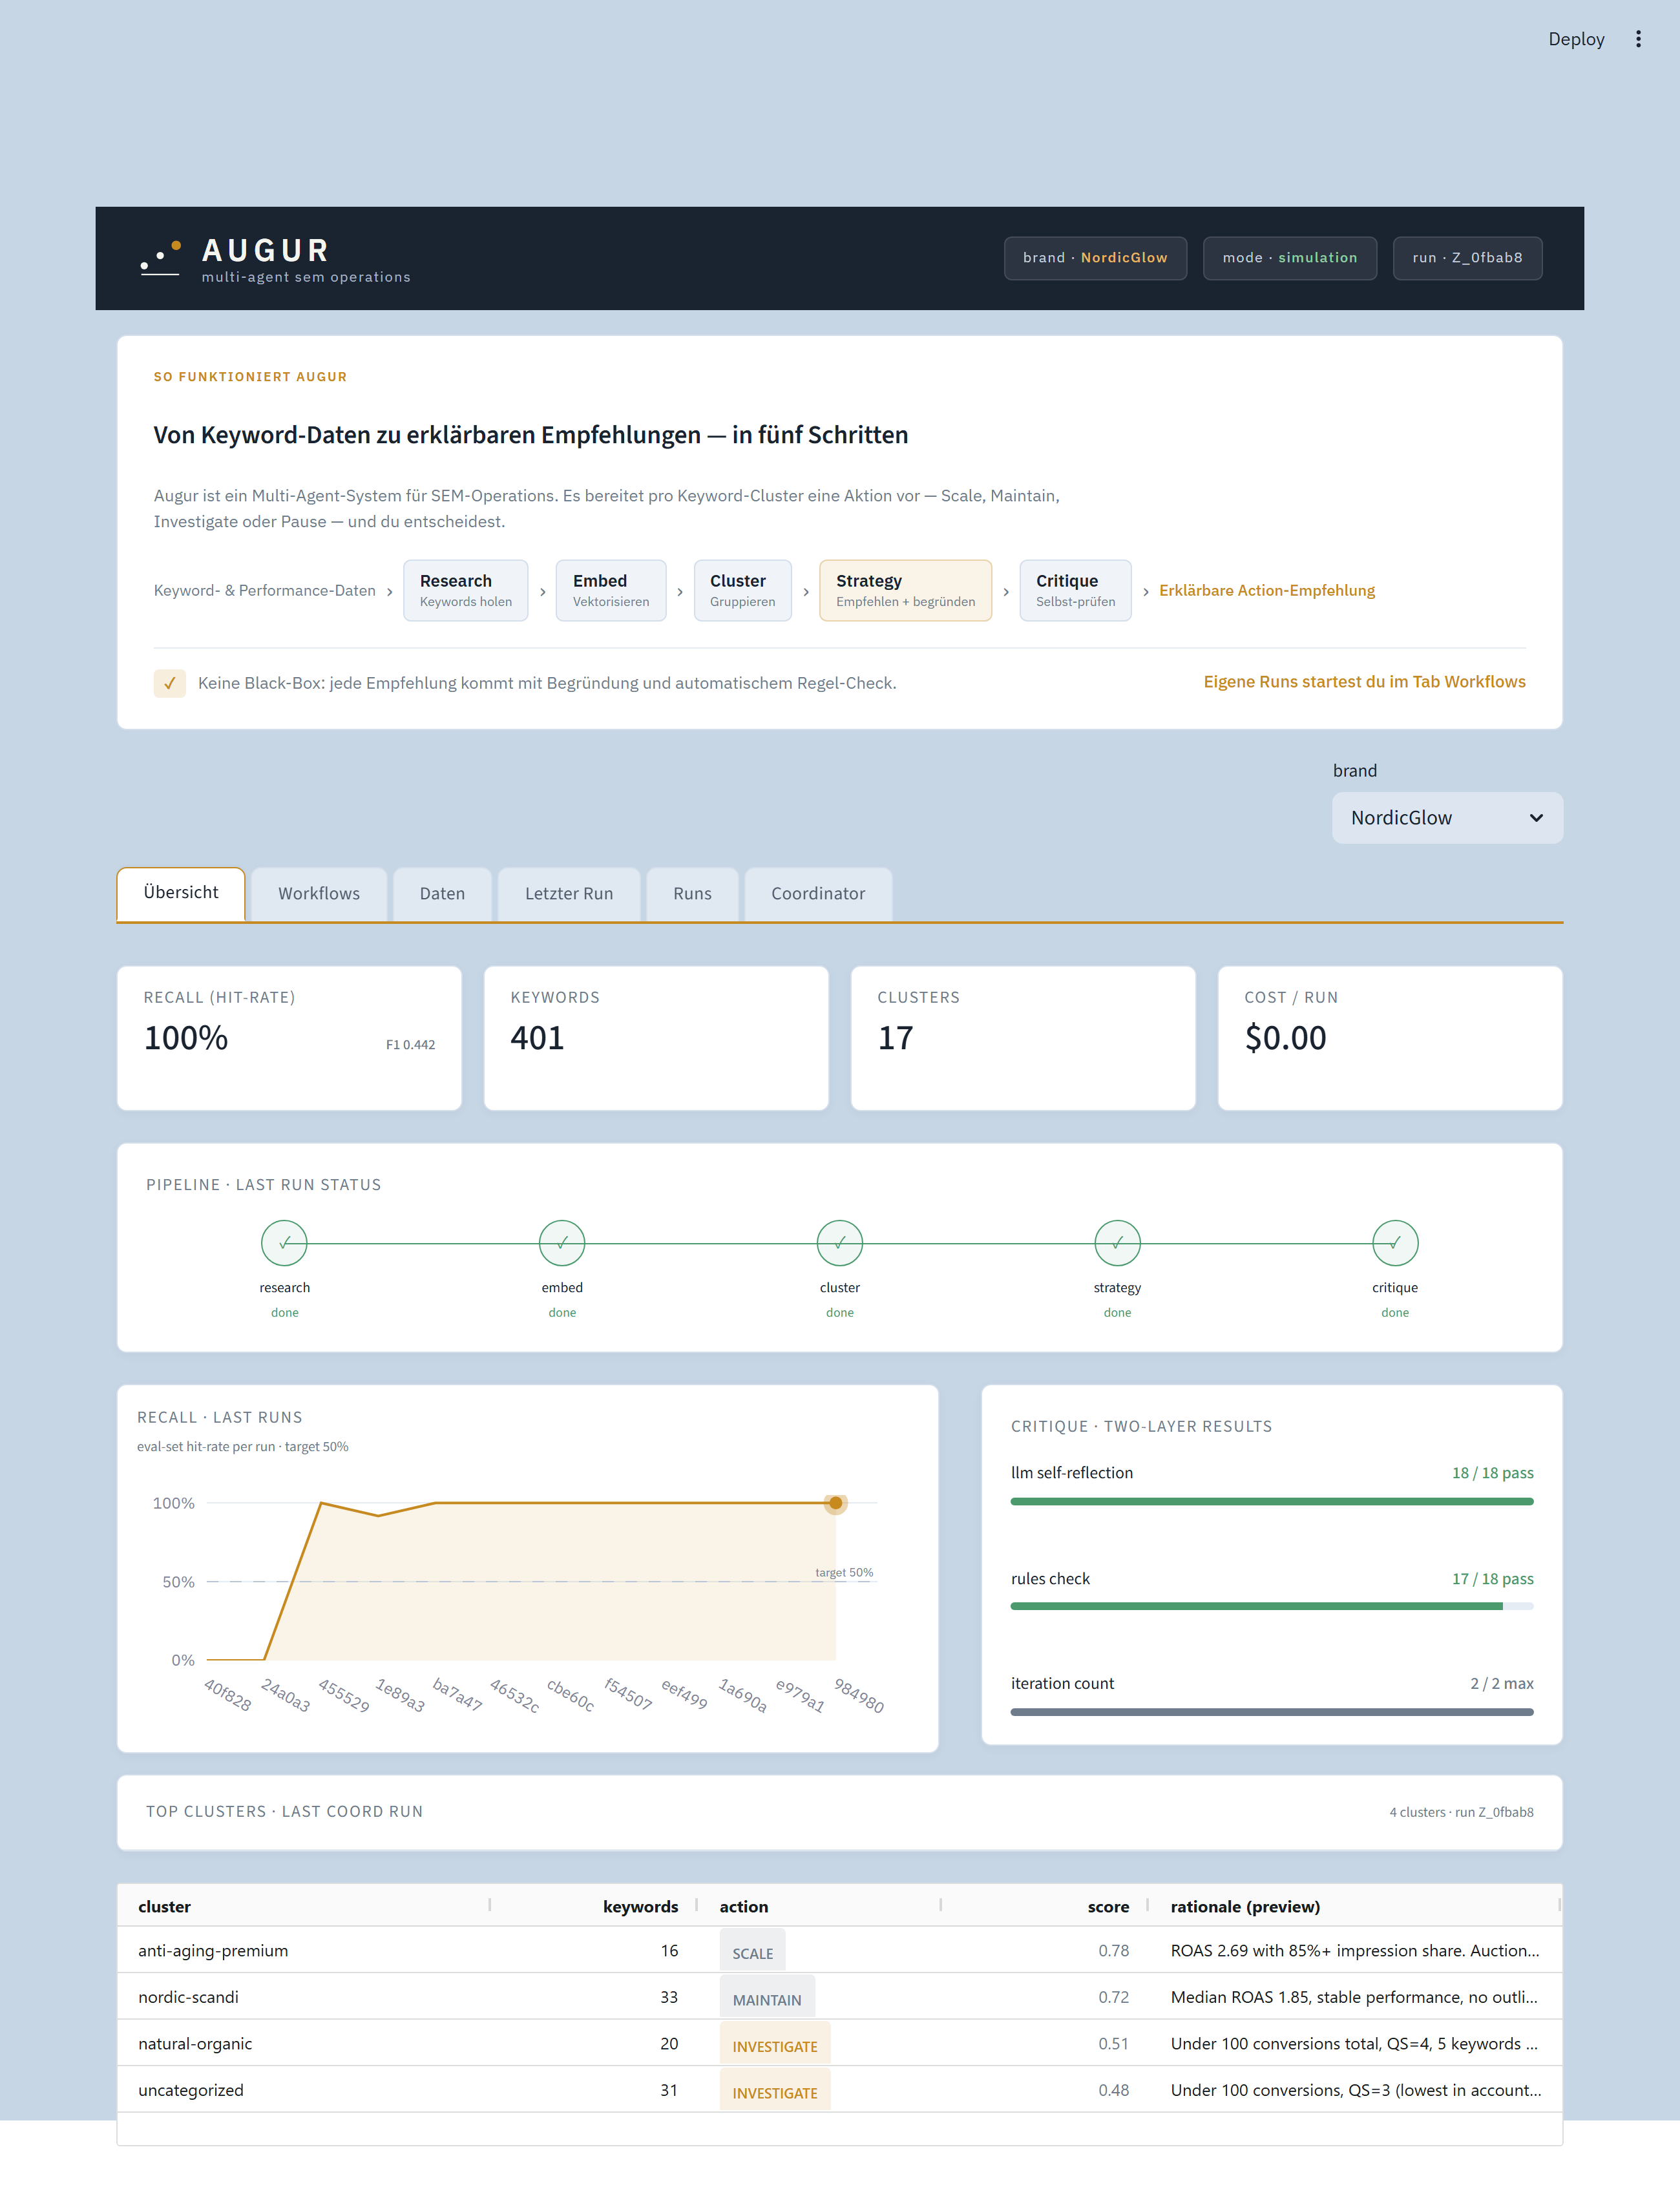Click the brand · NordicGlow header badge
The height and width of the screenshot is (2198, 1680).
1095,258
